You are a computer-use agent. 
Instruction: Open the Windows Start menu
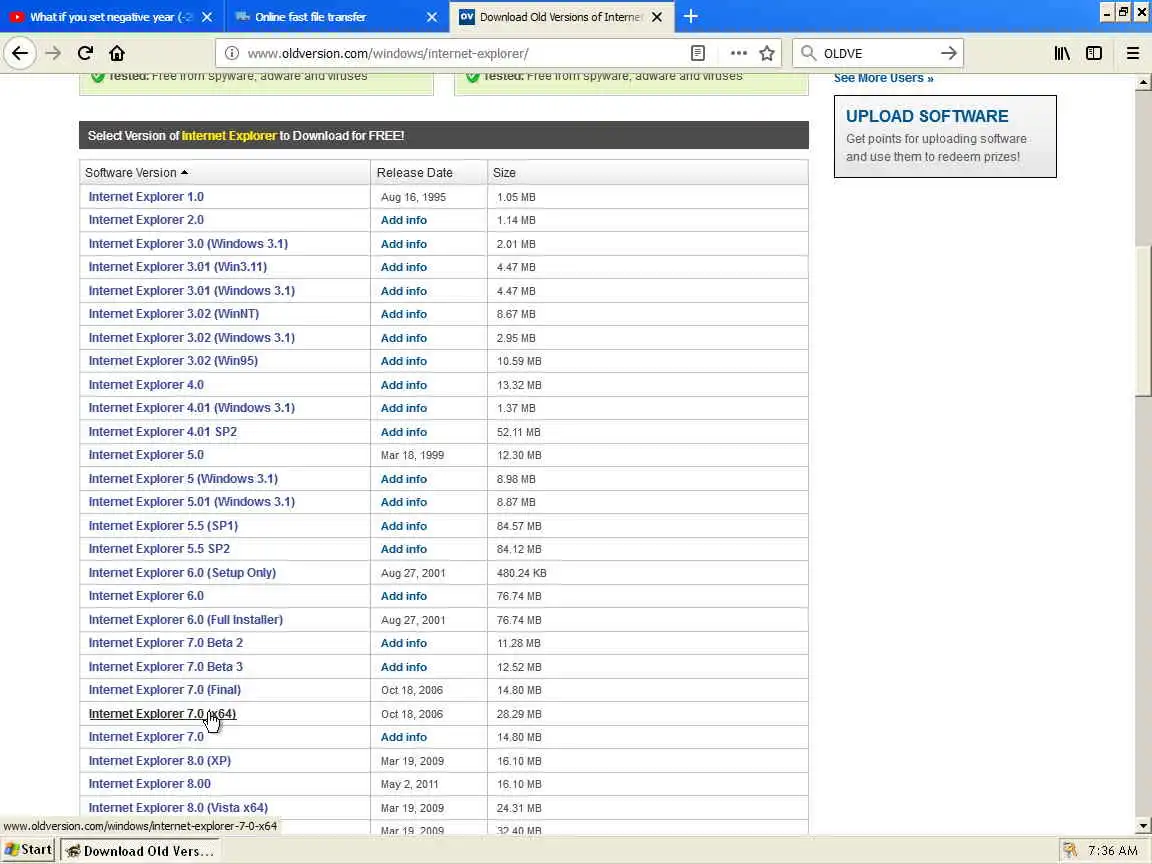[28, 850]
